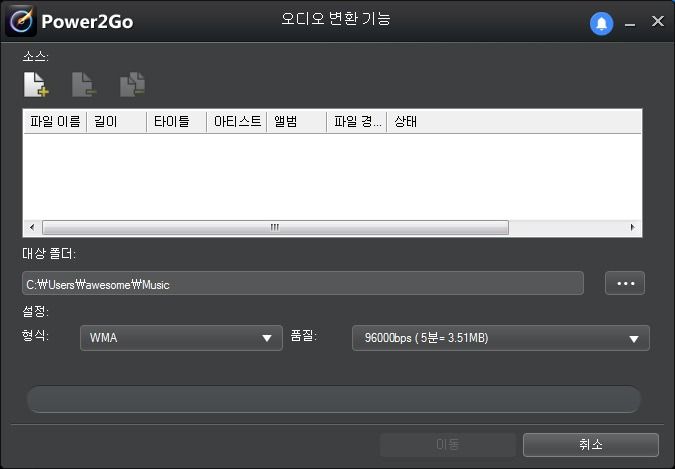The width and height of the screenshot is (675, 469).
Task: Click the Power2Go logo icon
Action: [20, 21]
